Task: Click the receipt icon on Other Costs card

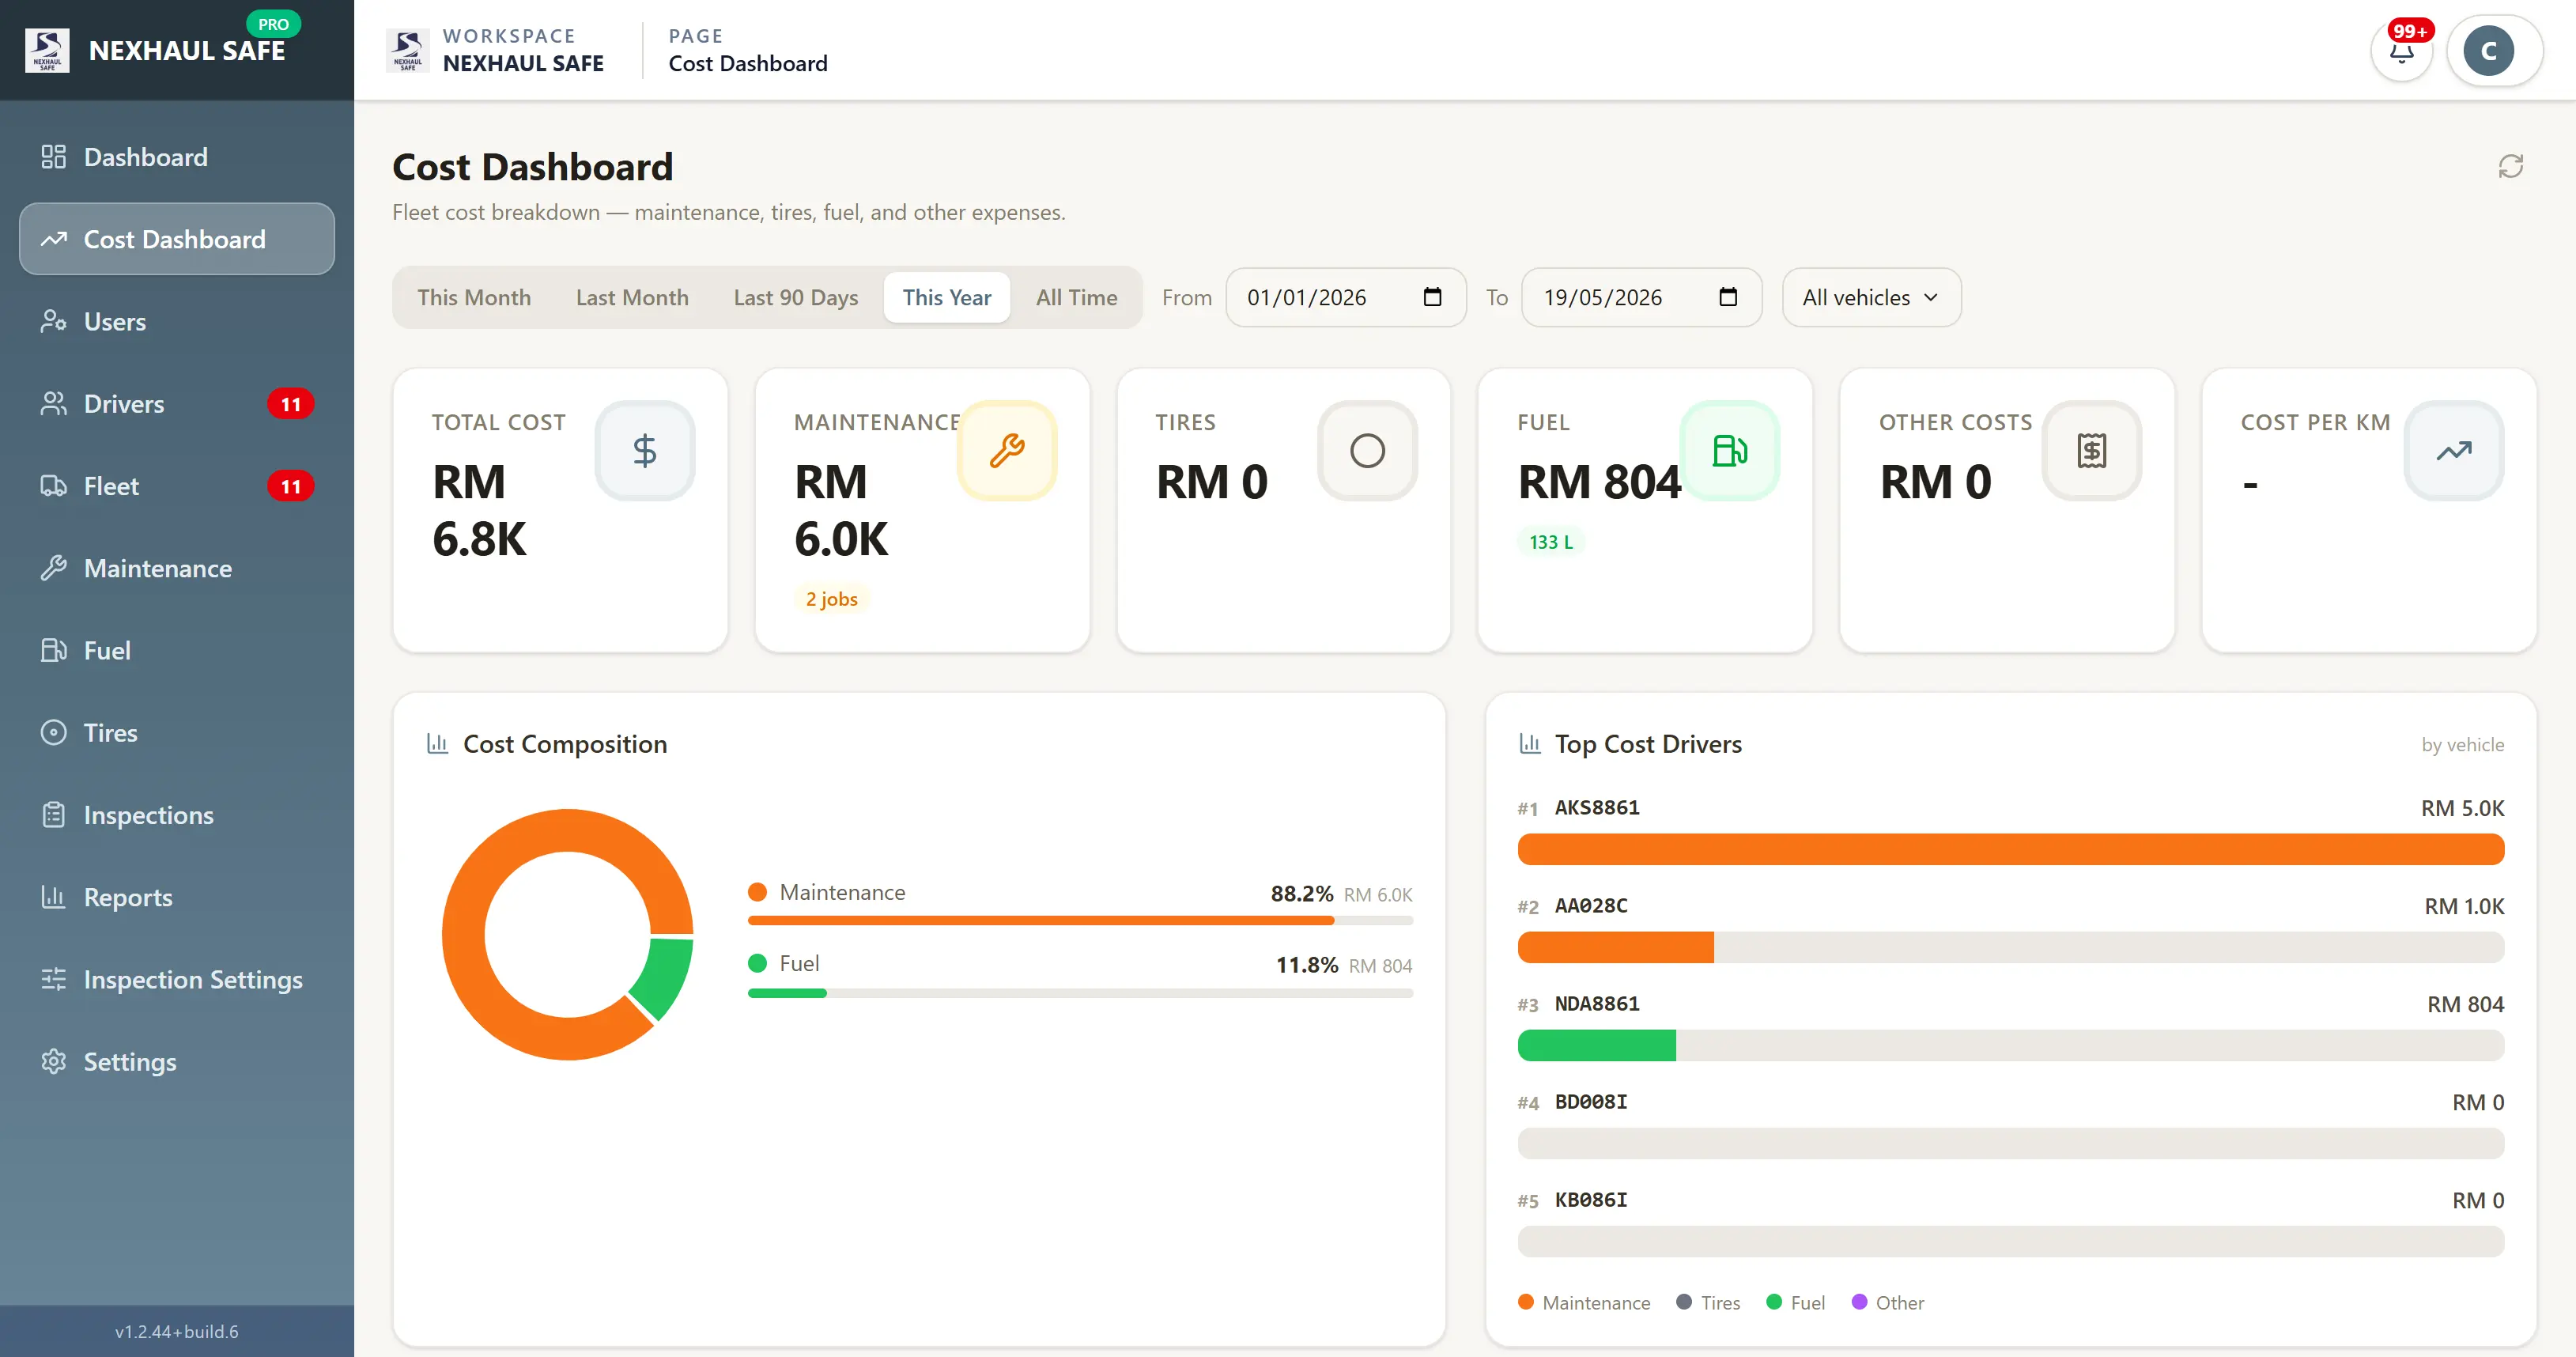Action: pyautogui.click(x=2091, y=451)
